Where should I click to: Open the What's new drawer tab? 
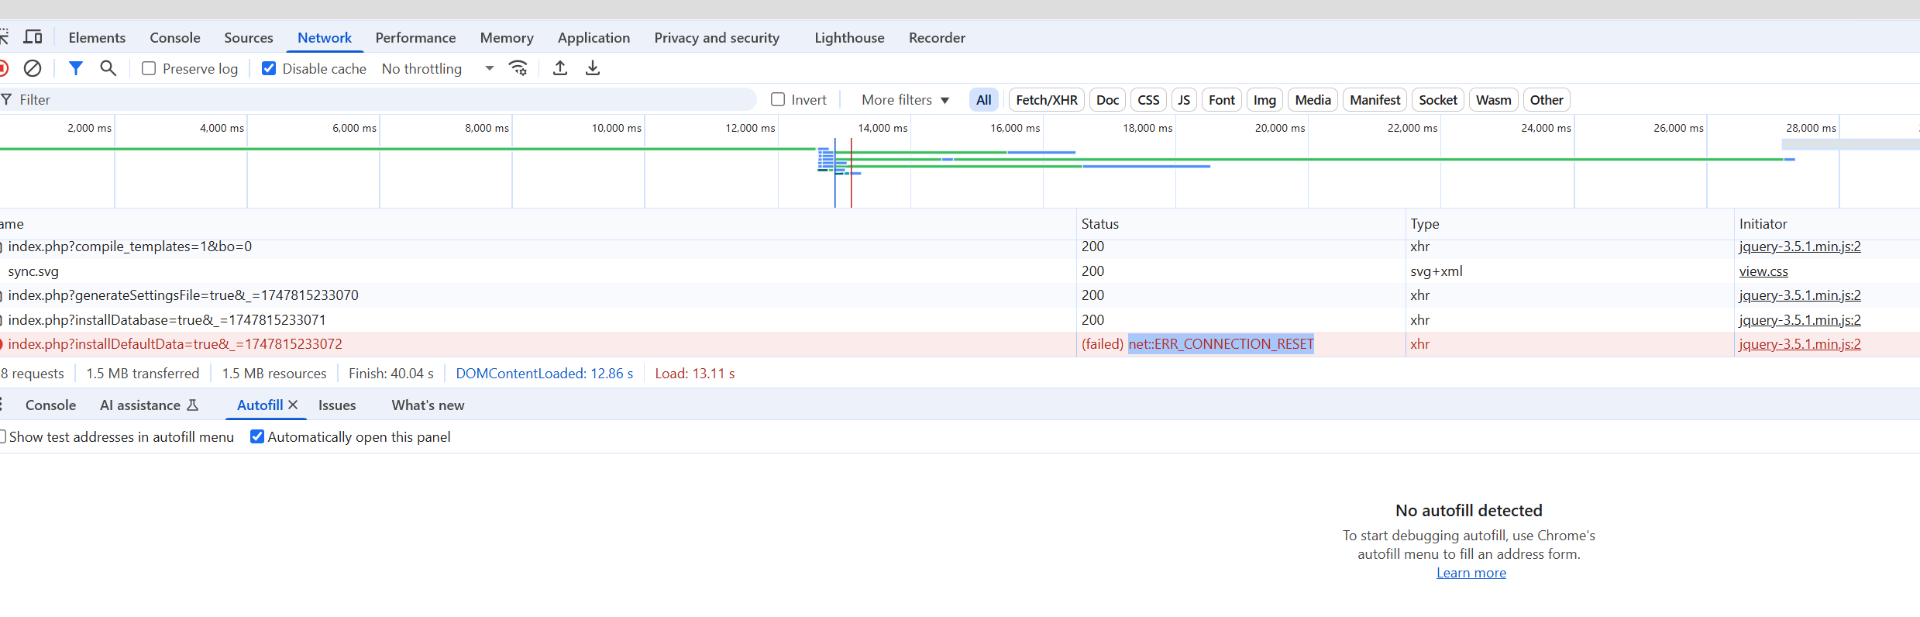click(x=428, y=405)
